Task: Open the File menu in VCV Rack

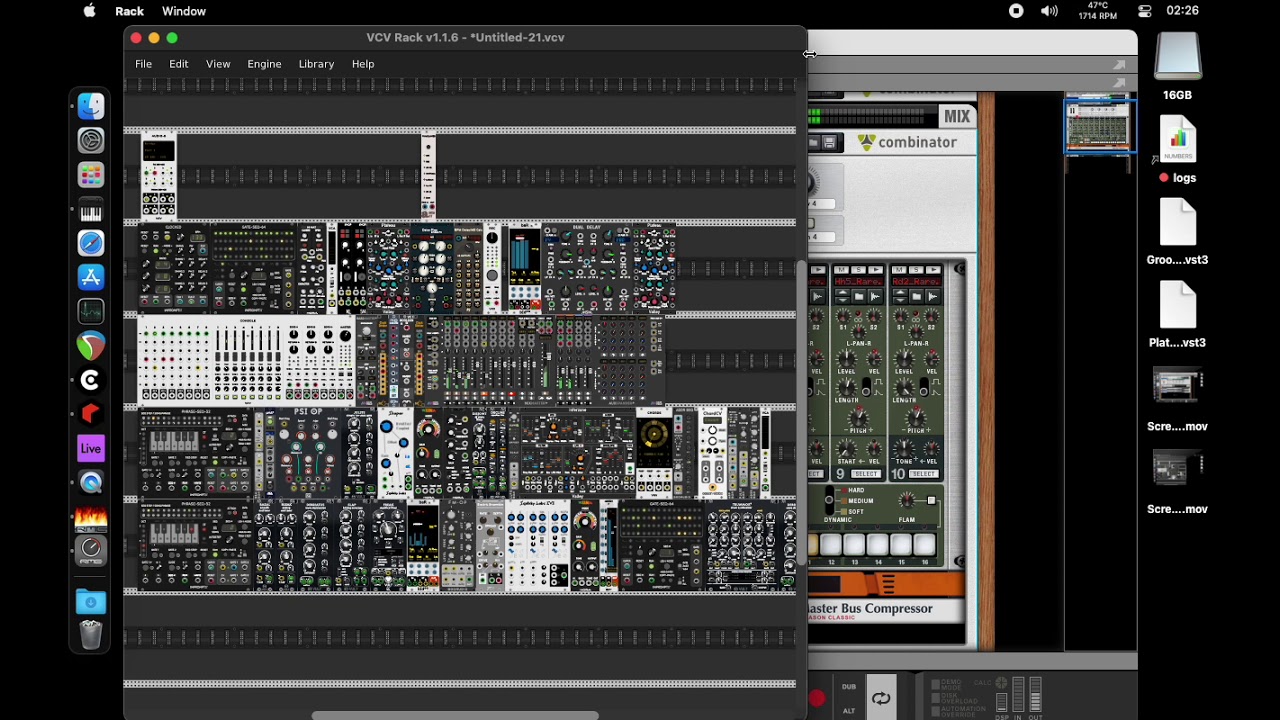Action: (144, 64)
